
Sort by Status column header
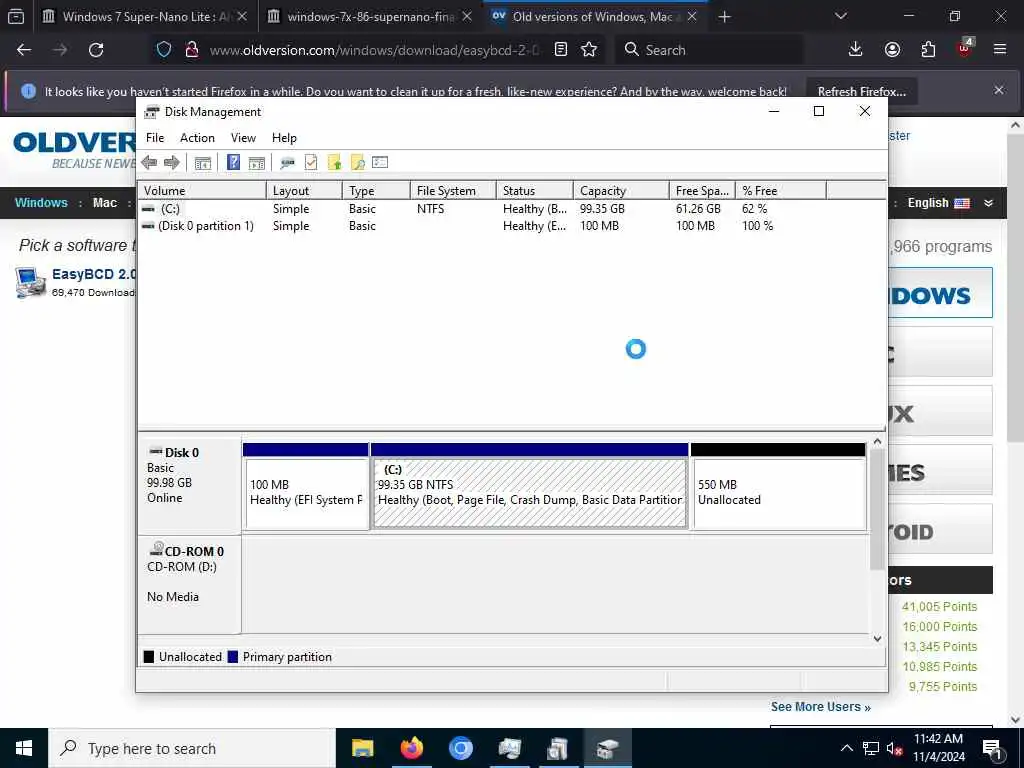[535, 191]
